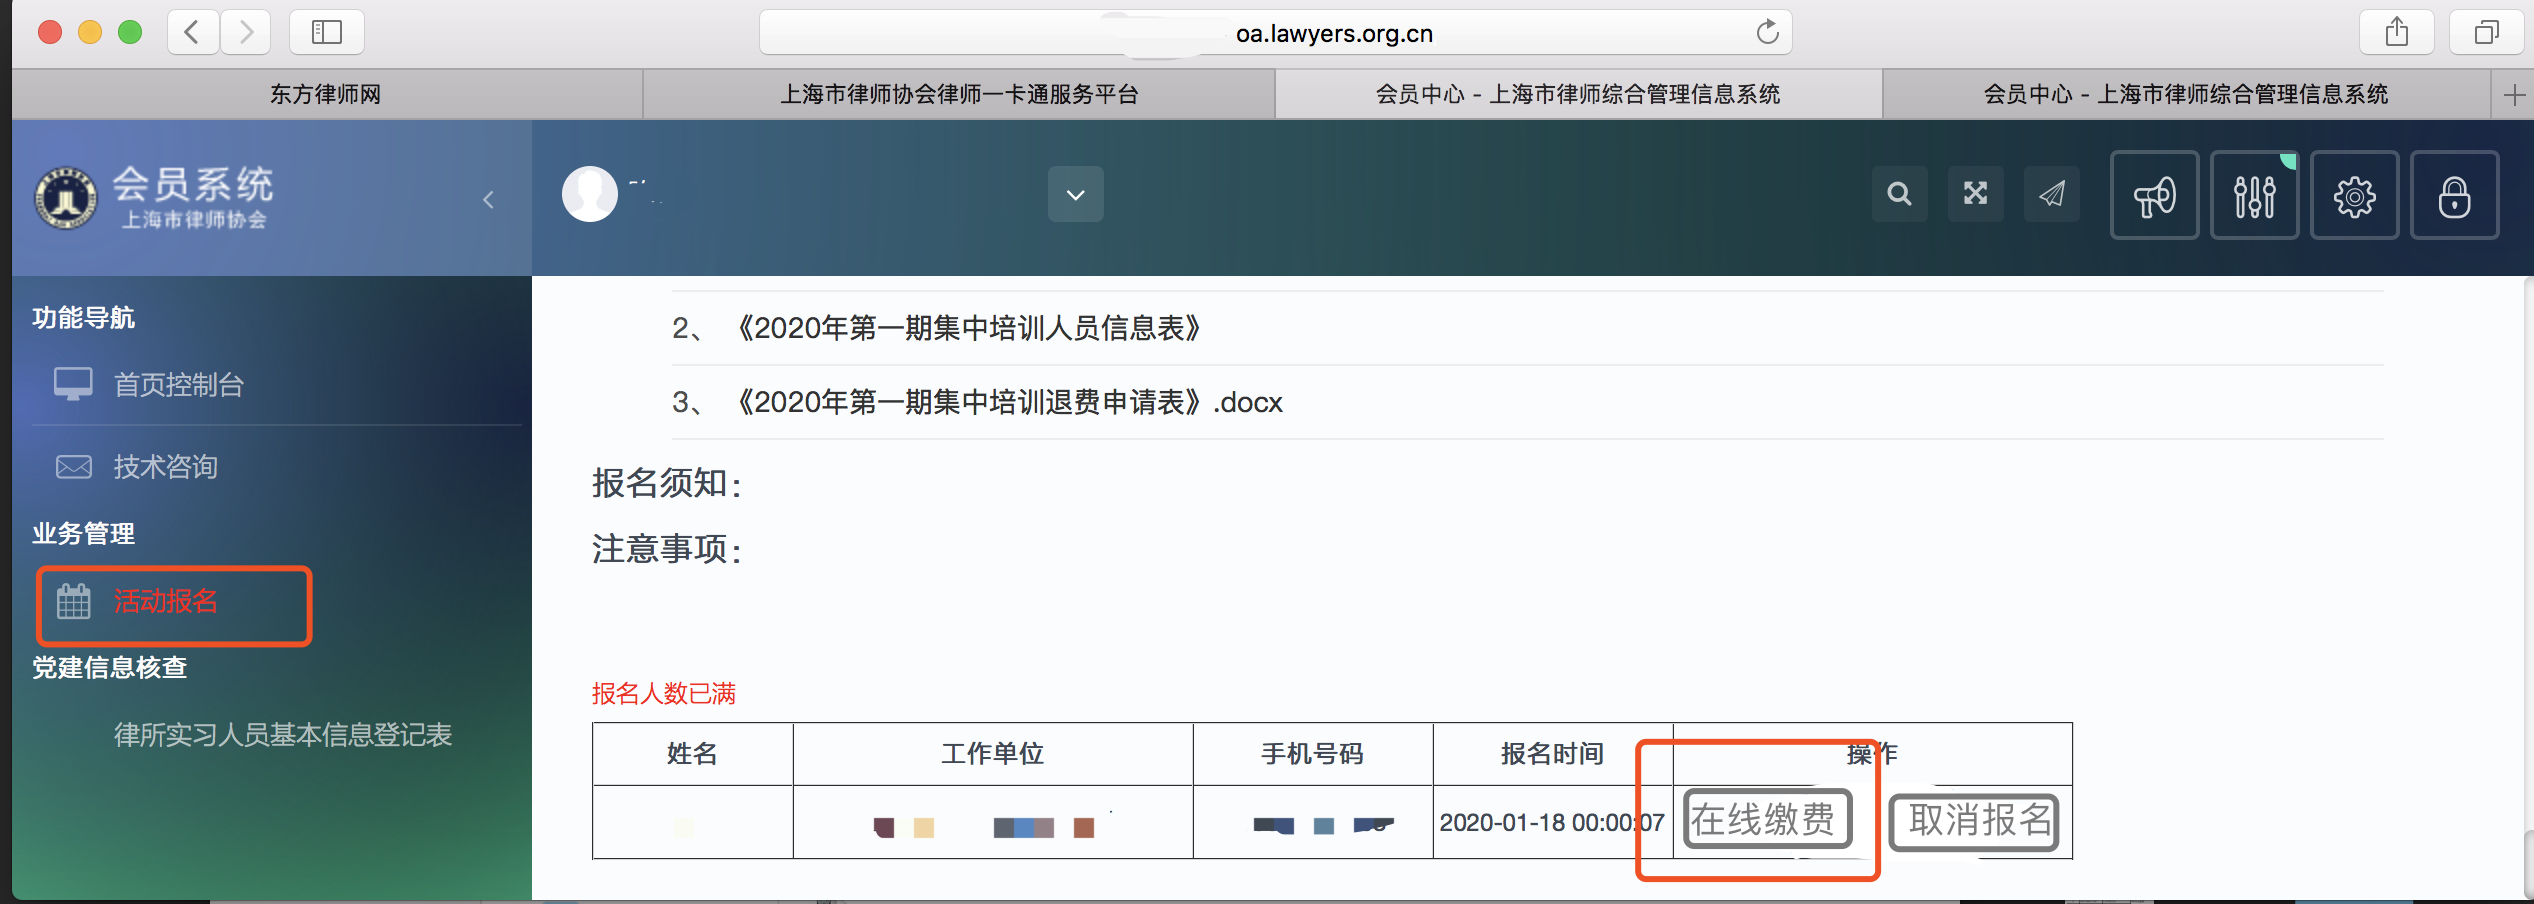Viewport: 2534px width, 904px height.
Task: Expand the user dropdown arrow in header
Action: pos(1075,194)
